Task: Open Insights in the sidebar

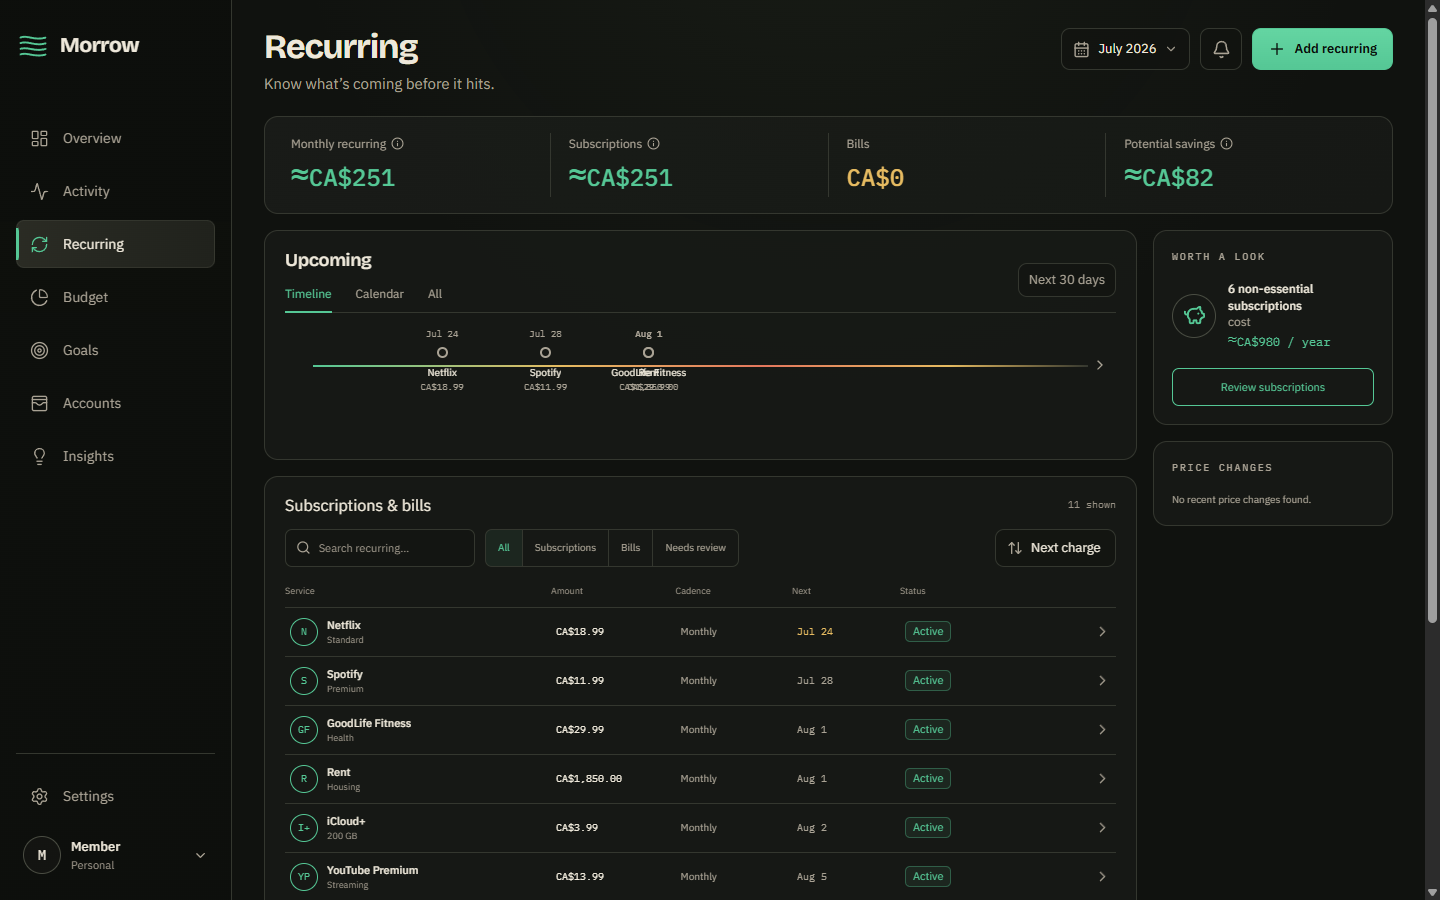Action: coord(115,456)
